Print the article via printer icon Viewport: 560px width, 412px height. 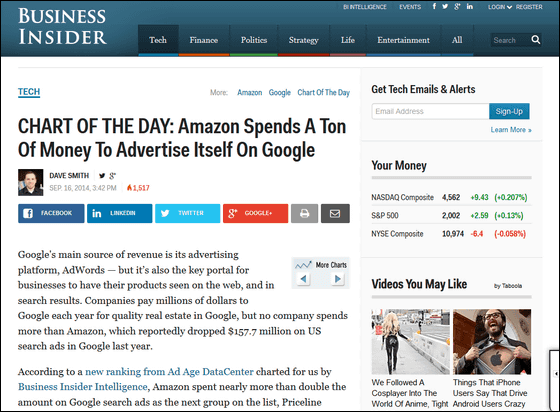304,213
